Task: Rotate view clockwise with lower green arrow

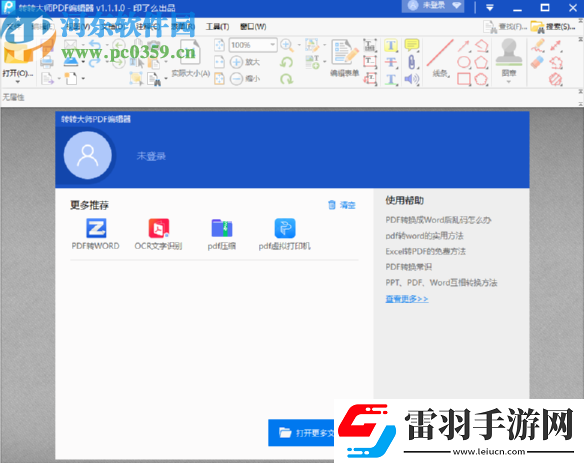Action: (x=286, y=79)
